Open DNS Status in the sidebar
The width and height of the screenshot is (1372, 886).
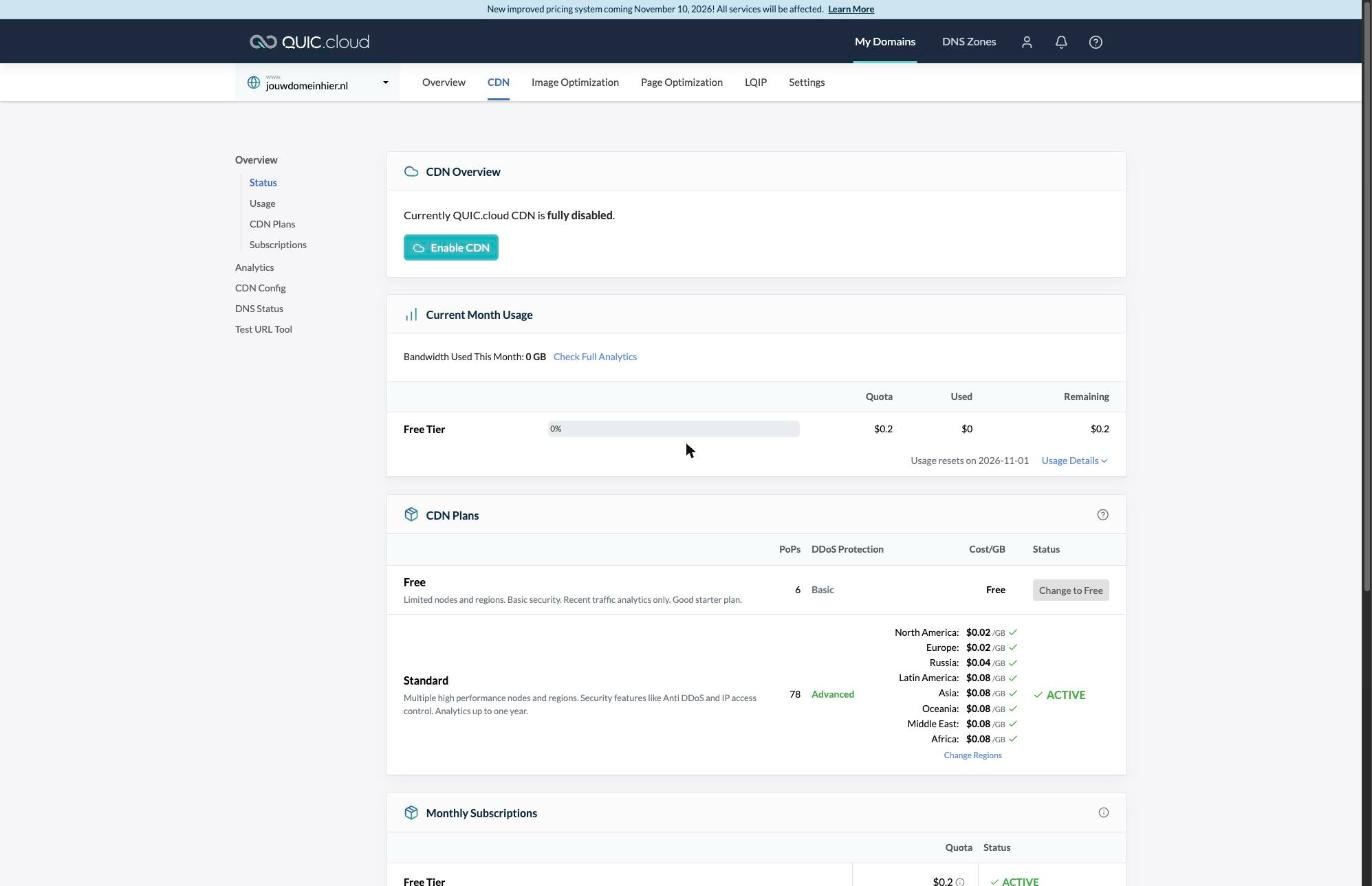pos(259,309)
